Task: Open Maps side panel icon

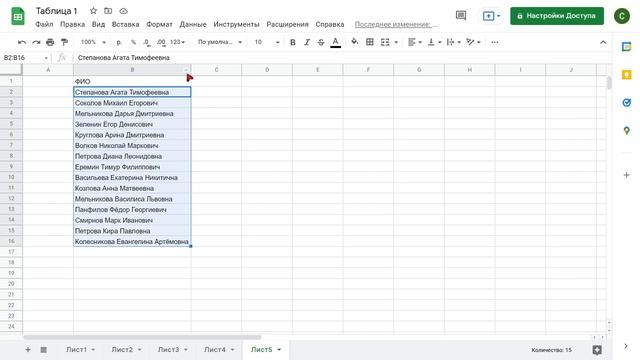Action: 627,131
